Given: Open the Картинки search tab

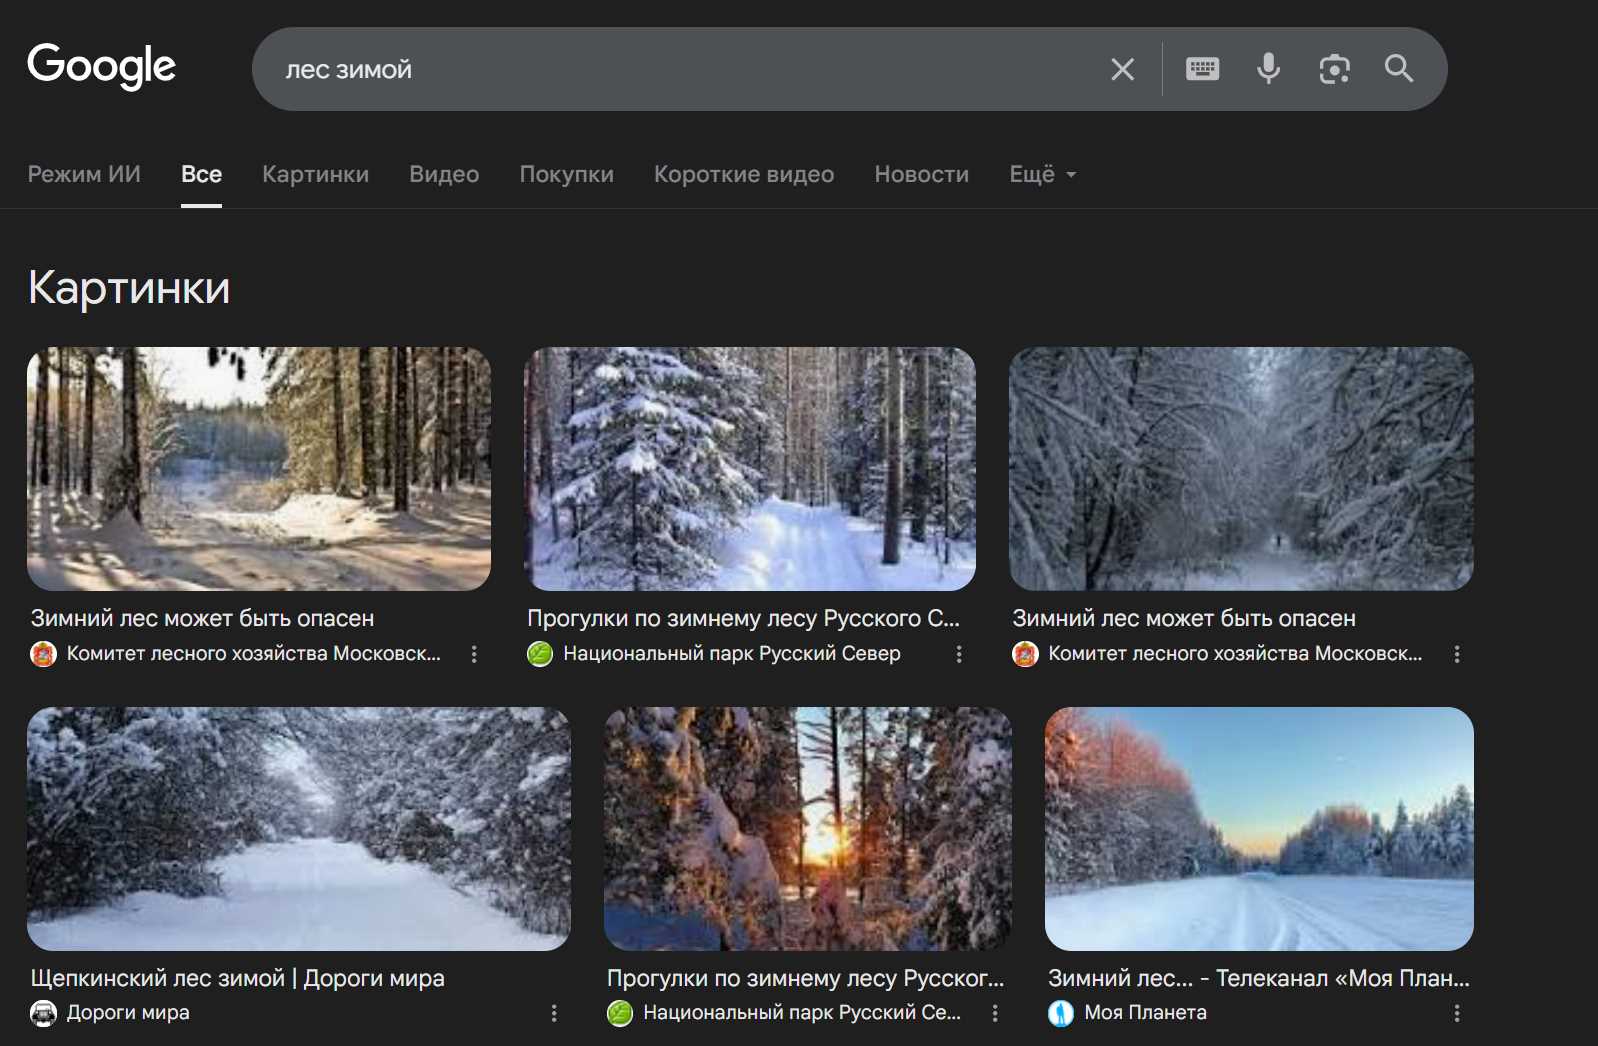Looking at the screenshot, I should (315, 174).
